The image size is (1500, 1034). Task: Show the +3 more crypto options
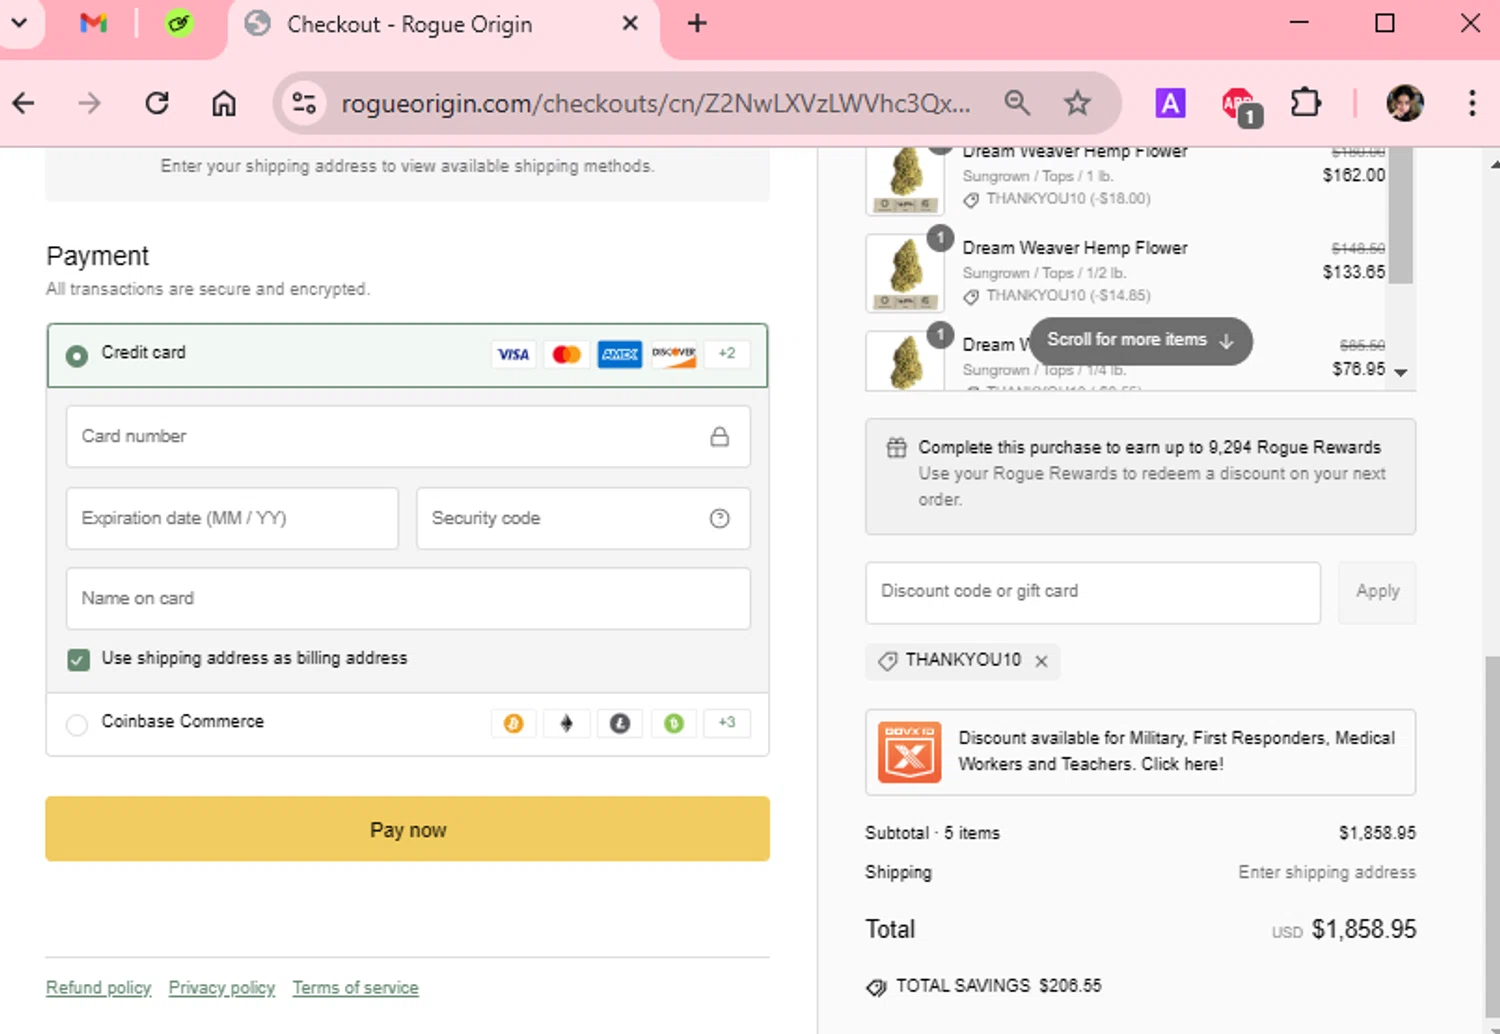click(727, 723)
